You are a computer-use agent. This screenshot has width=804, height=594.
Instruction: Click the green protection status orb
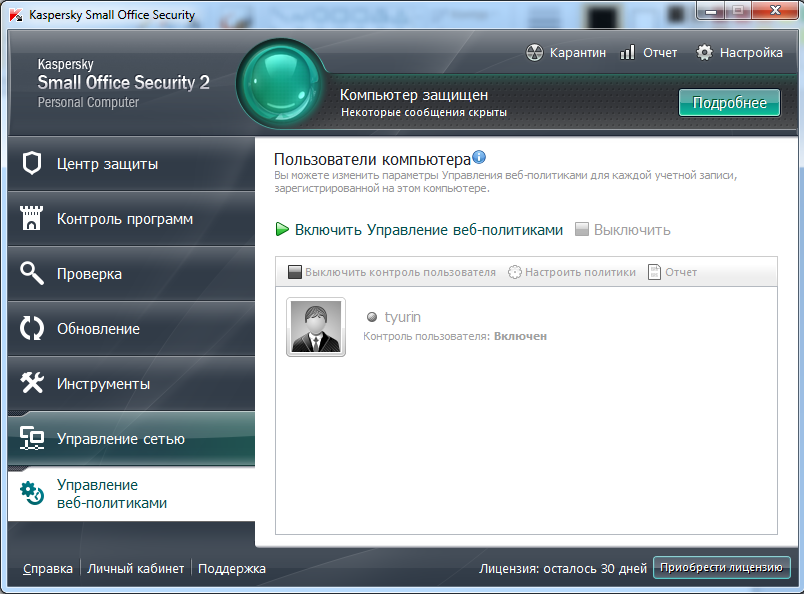[281, 84]
